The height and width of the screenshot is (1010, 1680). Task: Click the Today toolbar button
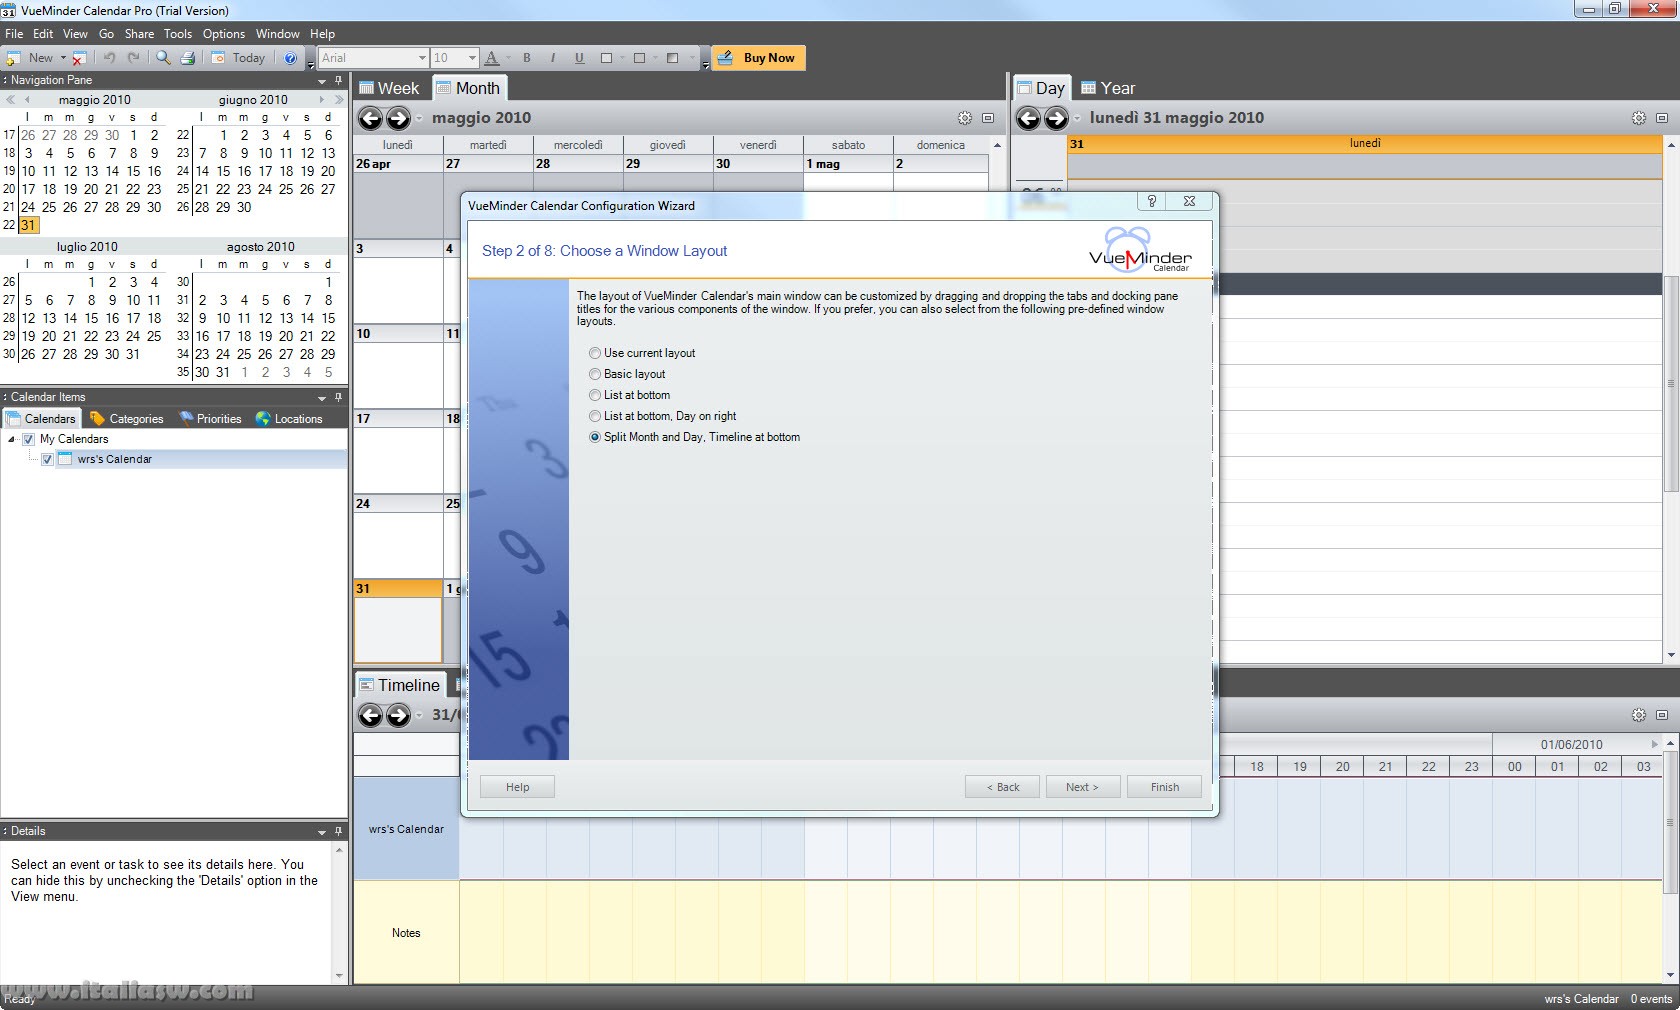tap(239, 58)
